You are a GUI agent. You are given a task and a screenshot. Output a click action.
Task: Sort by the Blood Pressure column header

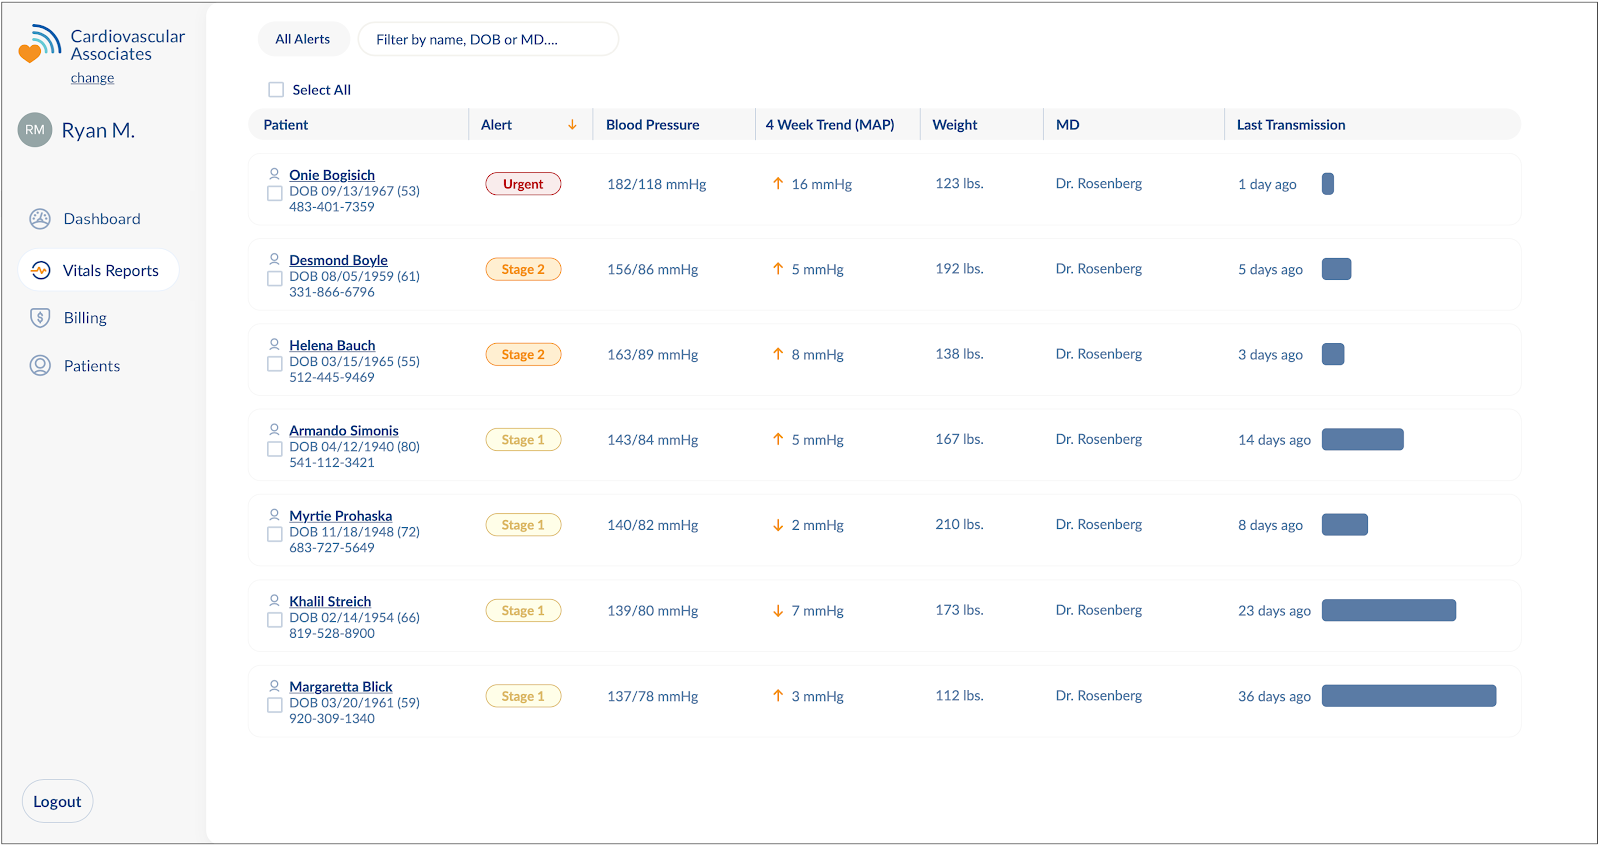pyautogui.click(x=652, y=125)
